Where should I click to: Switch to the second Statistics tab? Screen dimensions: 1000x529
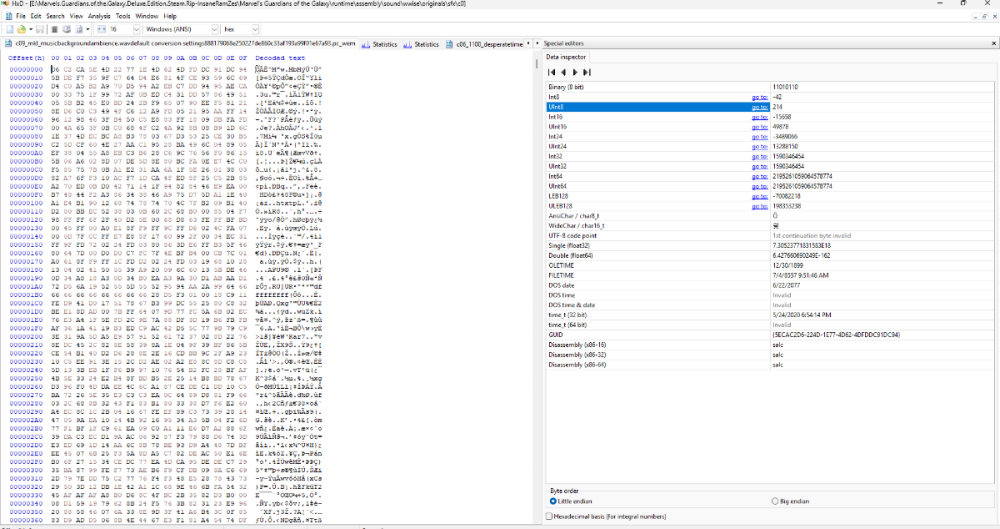click(x=422, y=44)
